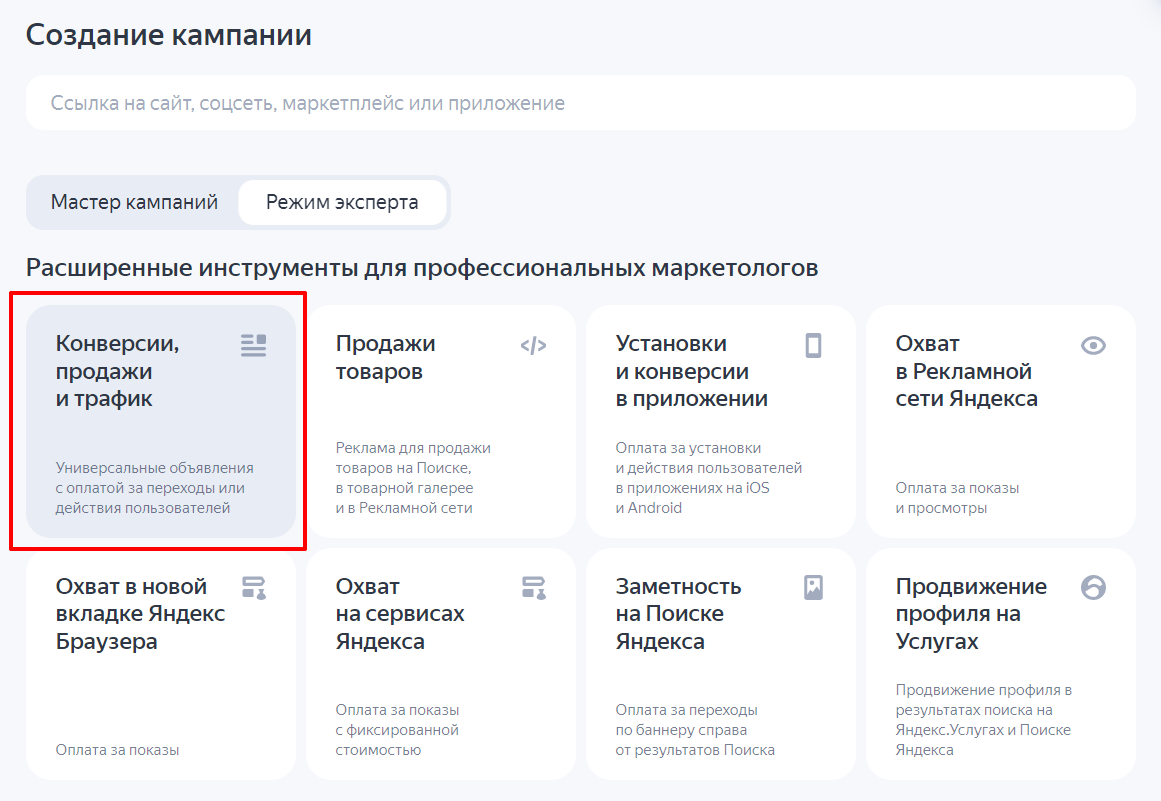
Task: Click heading 'Расширенные инструменты для профессиональных маркетологов'
Action: (x=422, y=267)
